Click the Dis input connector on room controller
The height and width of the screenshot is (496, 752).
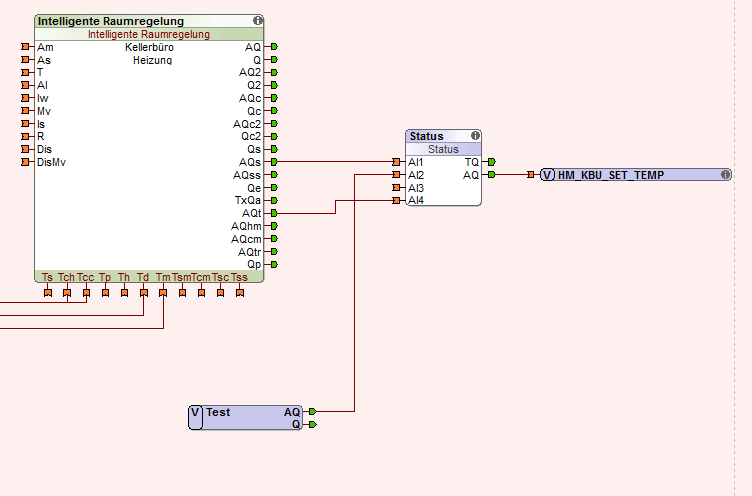tap(27, 149)
